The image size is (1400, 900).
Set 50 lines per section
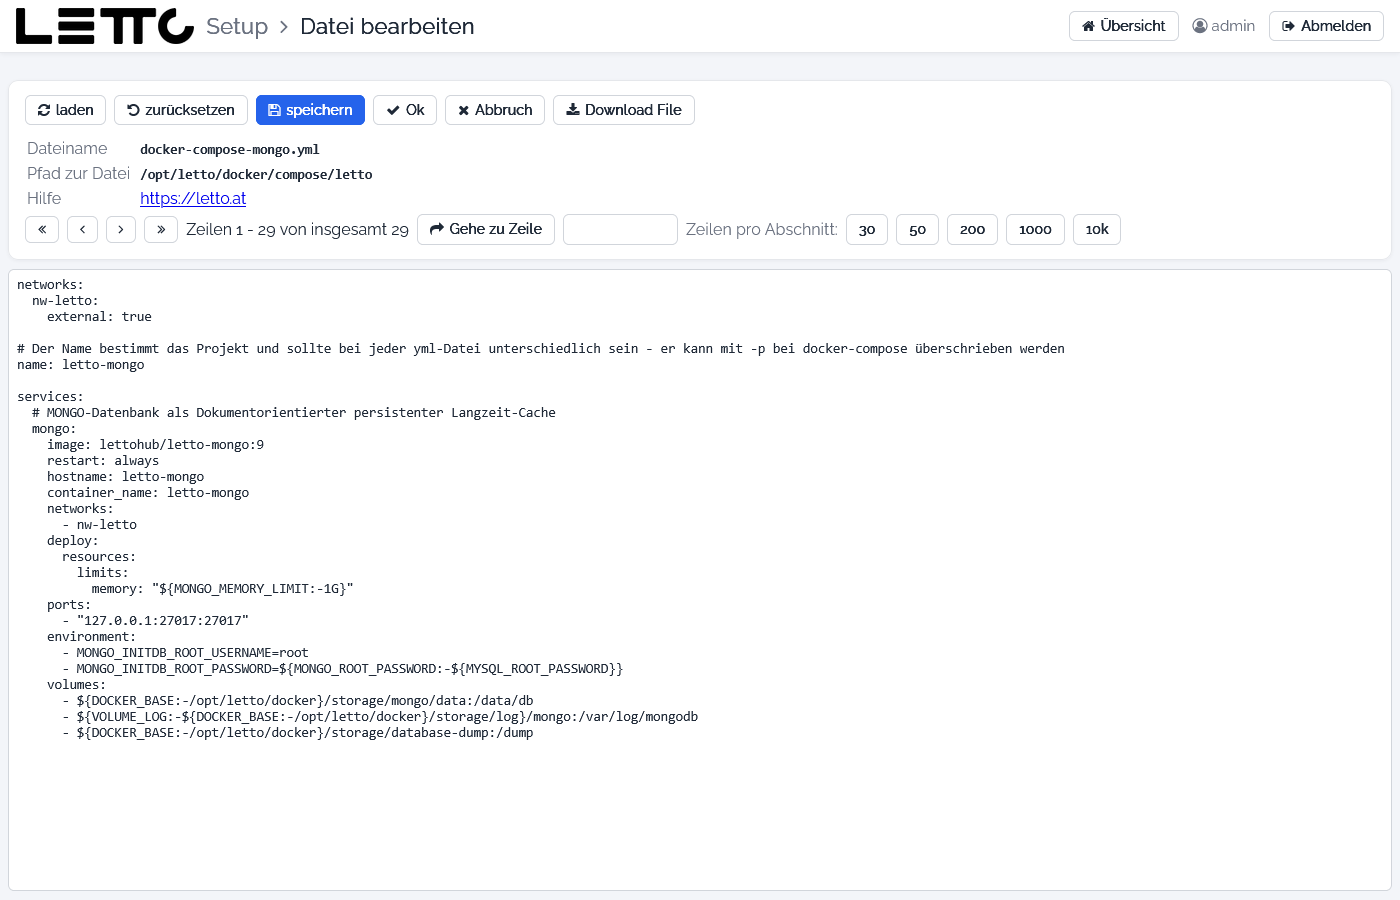click(917, 229)
